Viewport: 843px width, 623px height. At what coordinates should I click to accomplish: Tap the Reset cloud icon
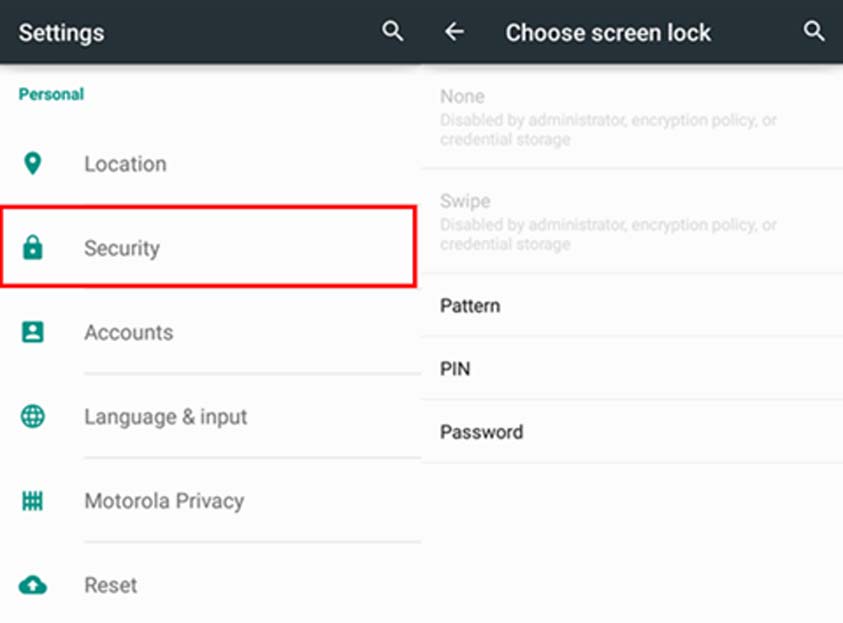click(33, 585)
